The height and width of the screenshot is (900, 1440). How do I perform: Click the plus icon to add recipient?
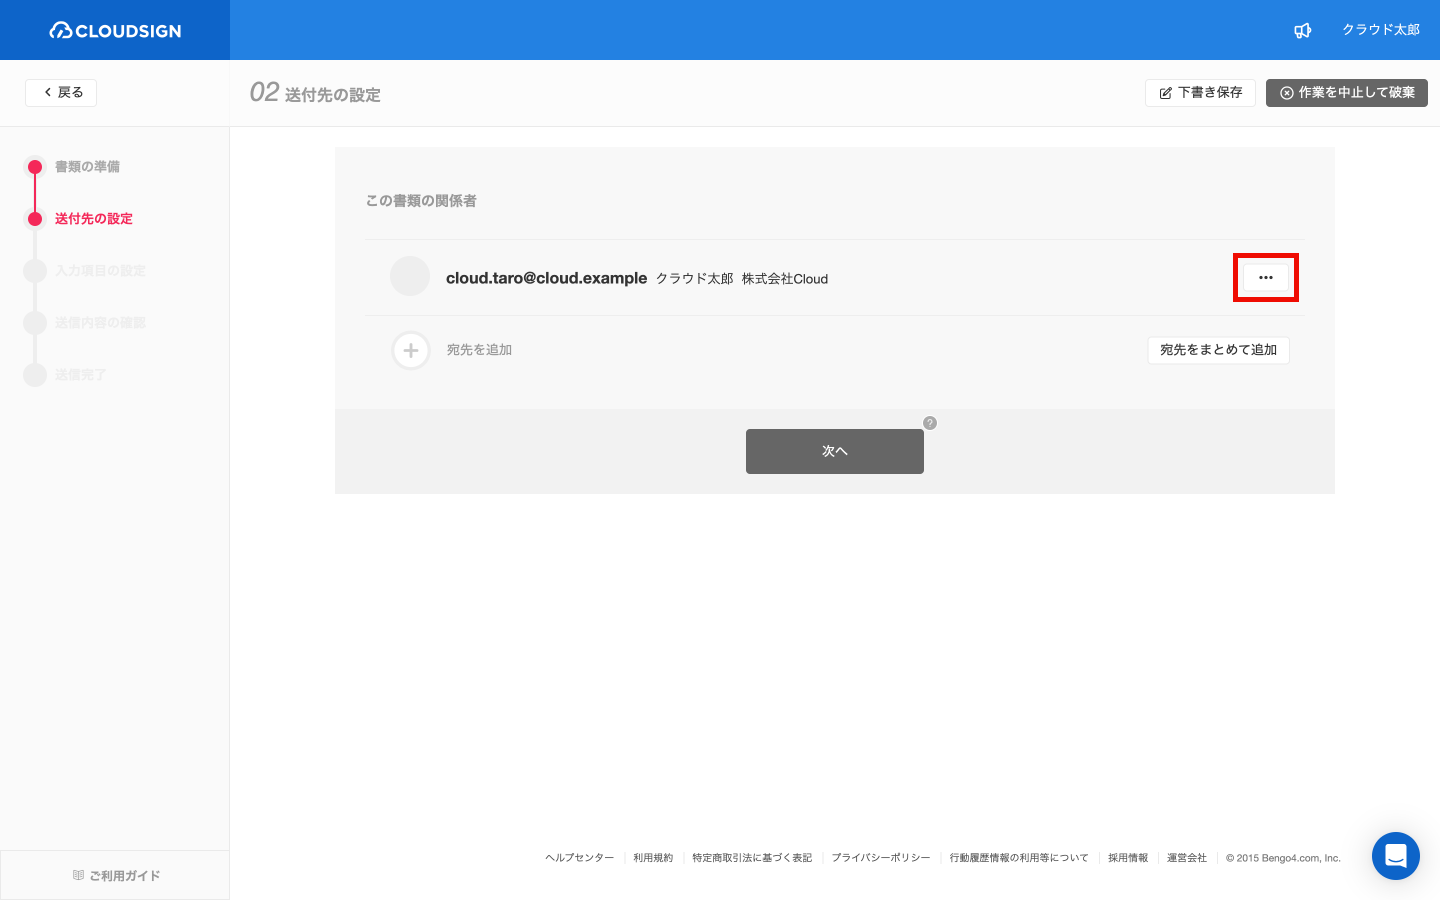tap(410, 350)
